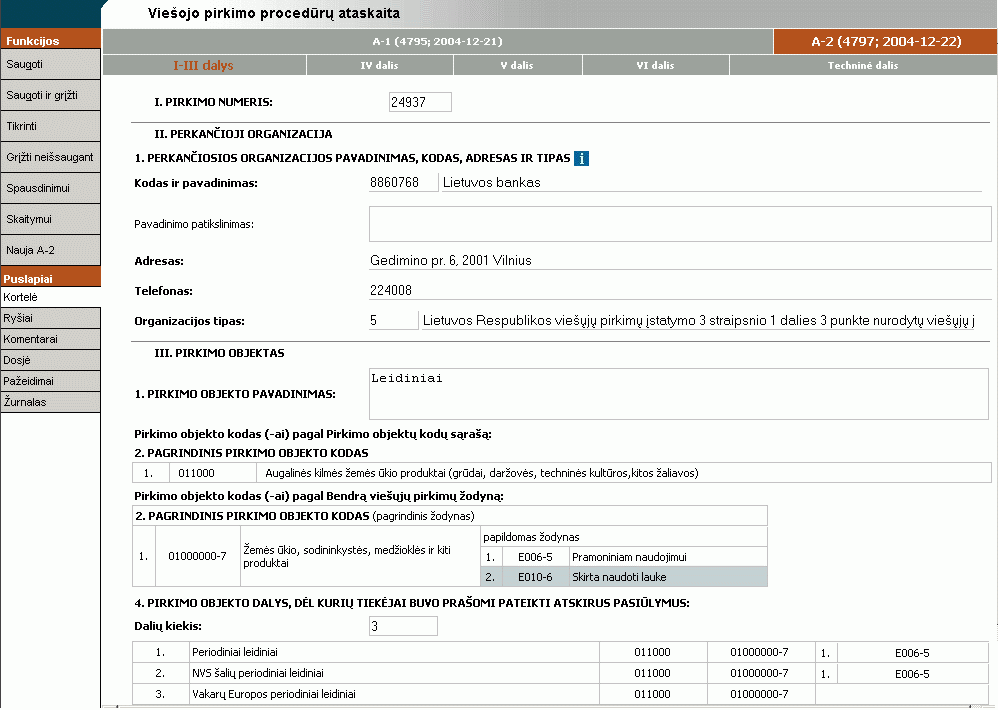
Task: Click the blue info icon beside organization heading
Action: (581, 158)
